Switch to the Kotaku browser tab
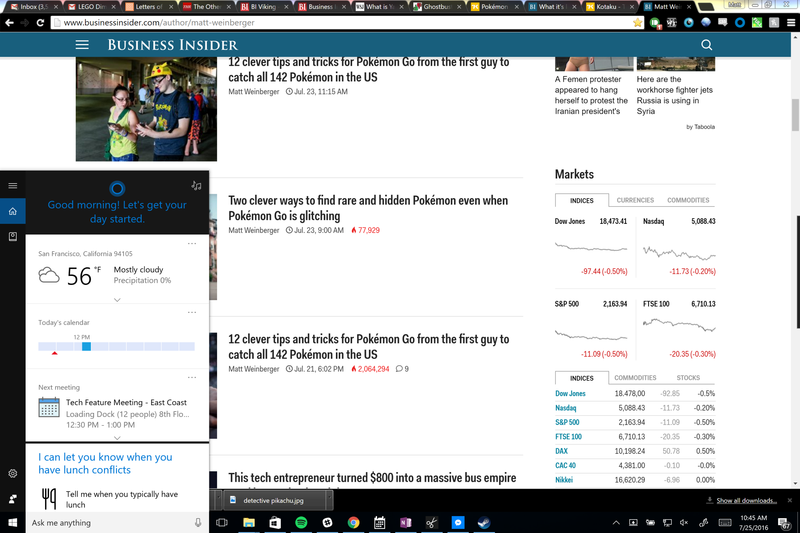Screen dimensions: 800x533 point(607,7)
